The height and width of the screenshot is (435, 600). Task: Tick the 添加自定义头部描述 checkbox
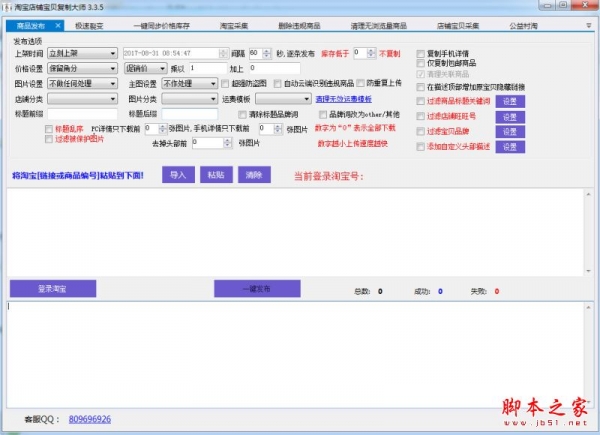[x=421, y=147]
